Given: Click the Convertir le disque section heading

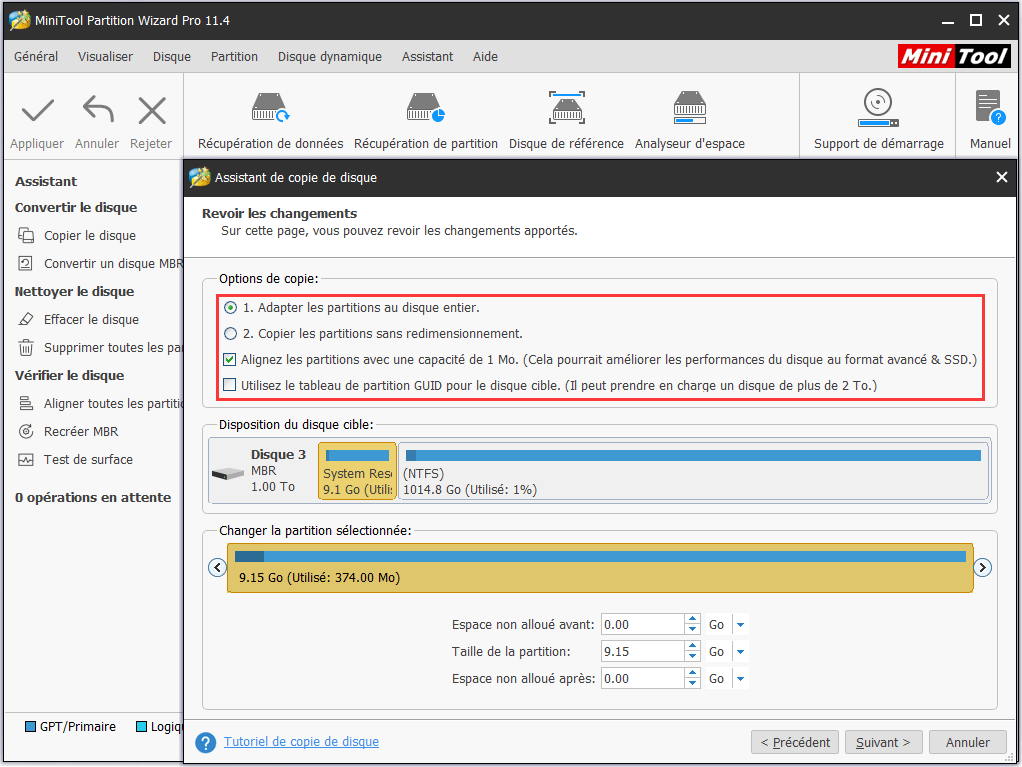Looking at the screenshot, I should (76, 207).
